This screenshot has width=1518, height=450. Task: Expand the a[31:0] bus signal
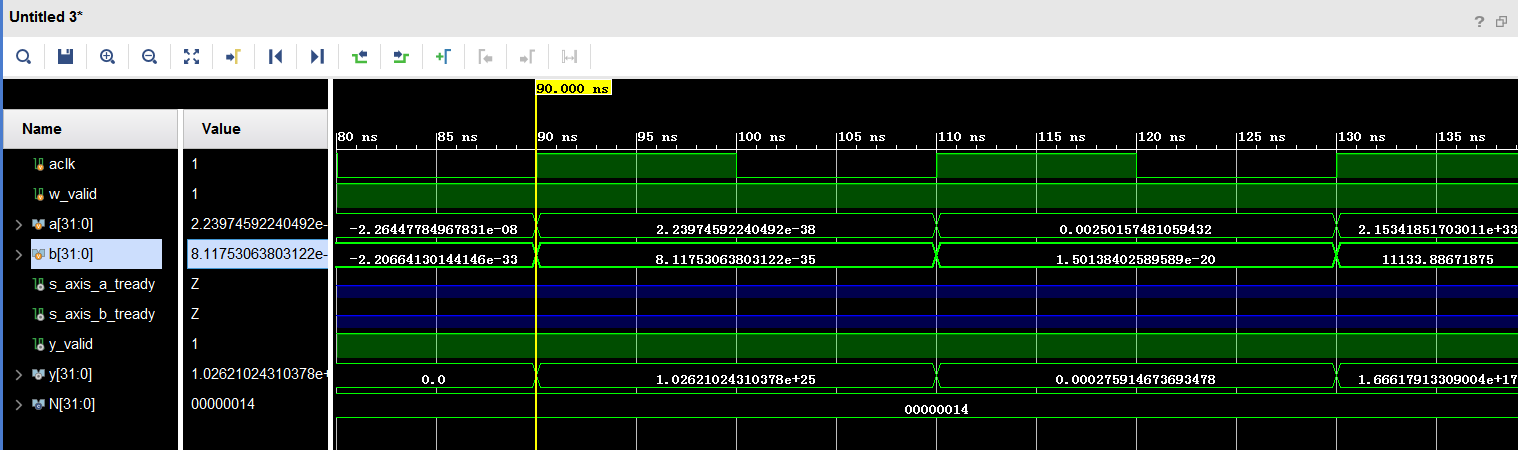[19, 224]
